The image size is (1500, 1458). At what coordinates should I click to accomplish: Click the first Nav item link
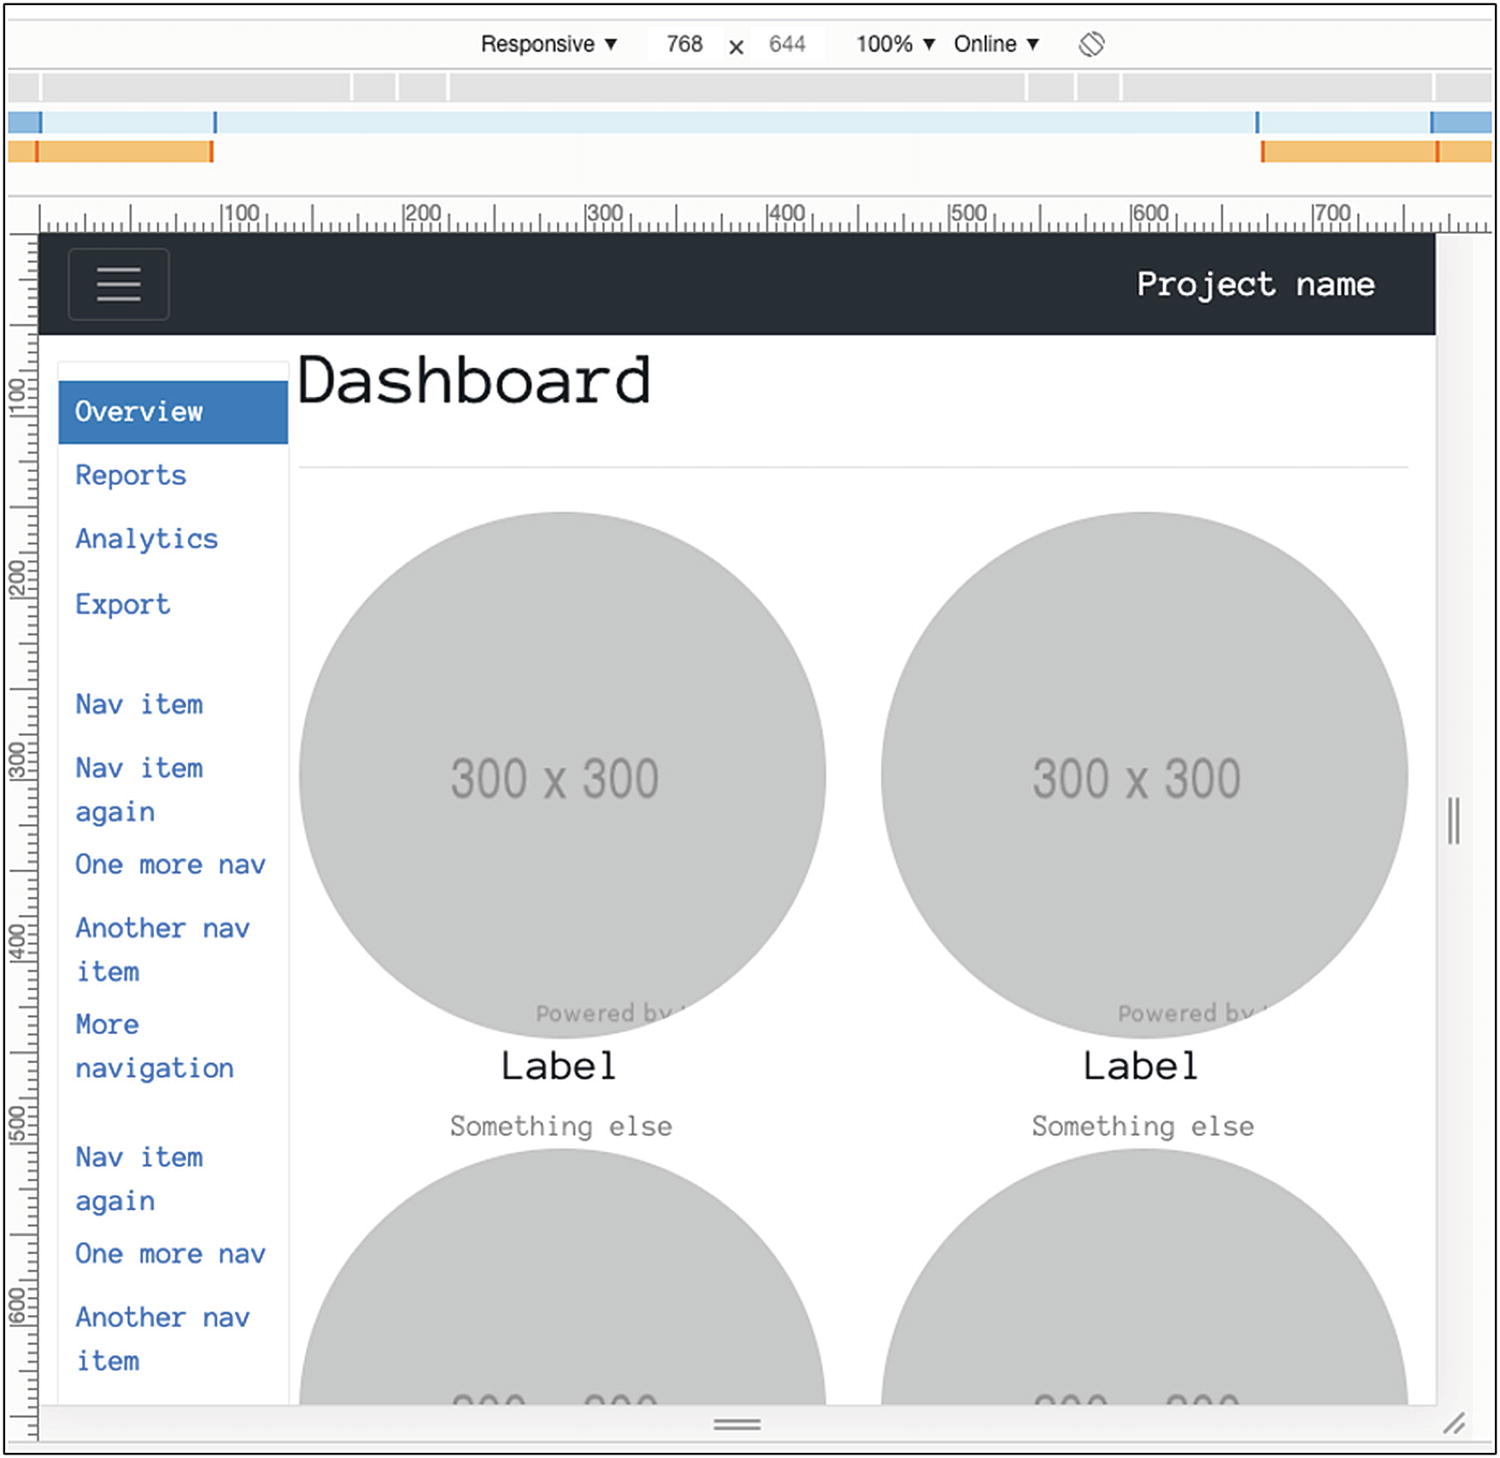(139, 704)
